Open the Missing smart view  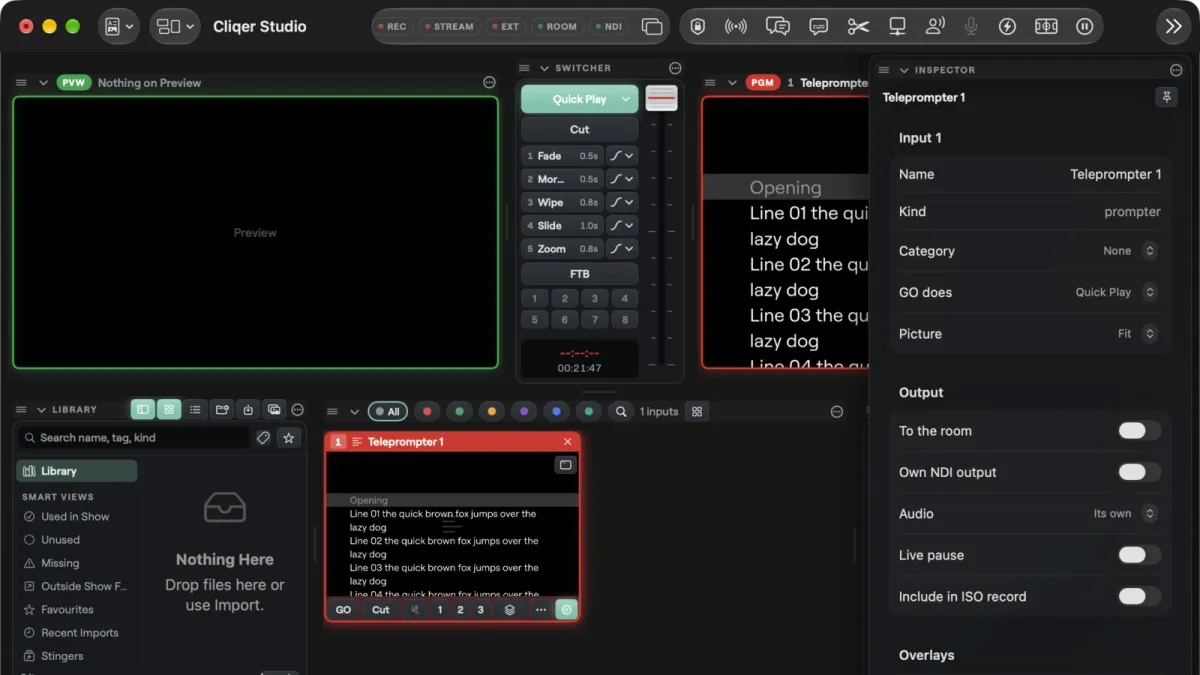[x=60, y=563]
